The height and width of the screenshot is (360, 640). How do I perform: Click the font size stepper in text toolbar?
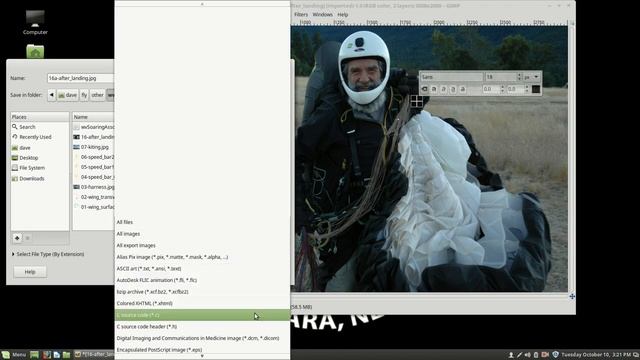519,77
